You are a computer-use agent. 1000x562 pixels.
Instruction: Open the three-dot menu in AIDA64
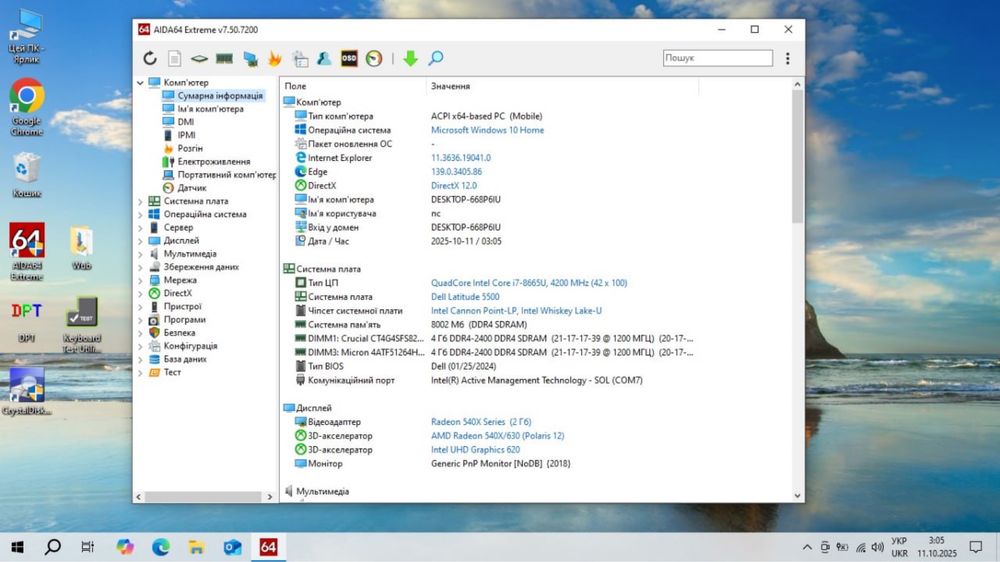pos(788,58)
